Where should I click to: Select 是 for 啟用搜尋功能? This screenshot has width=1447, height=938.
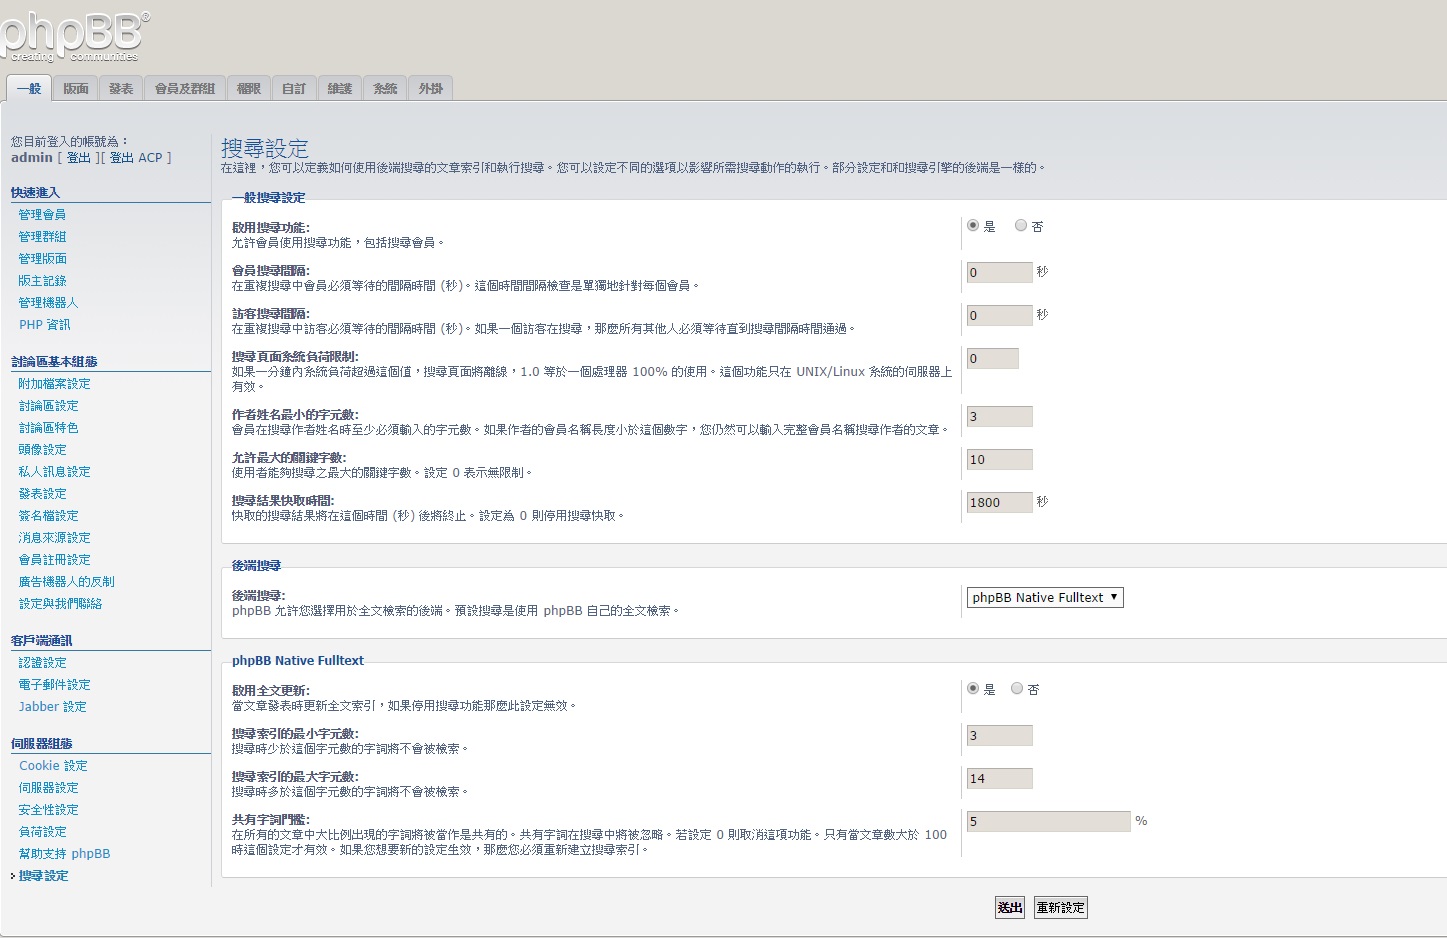click(973, 226)
